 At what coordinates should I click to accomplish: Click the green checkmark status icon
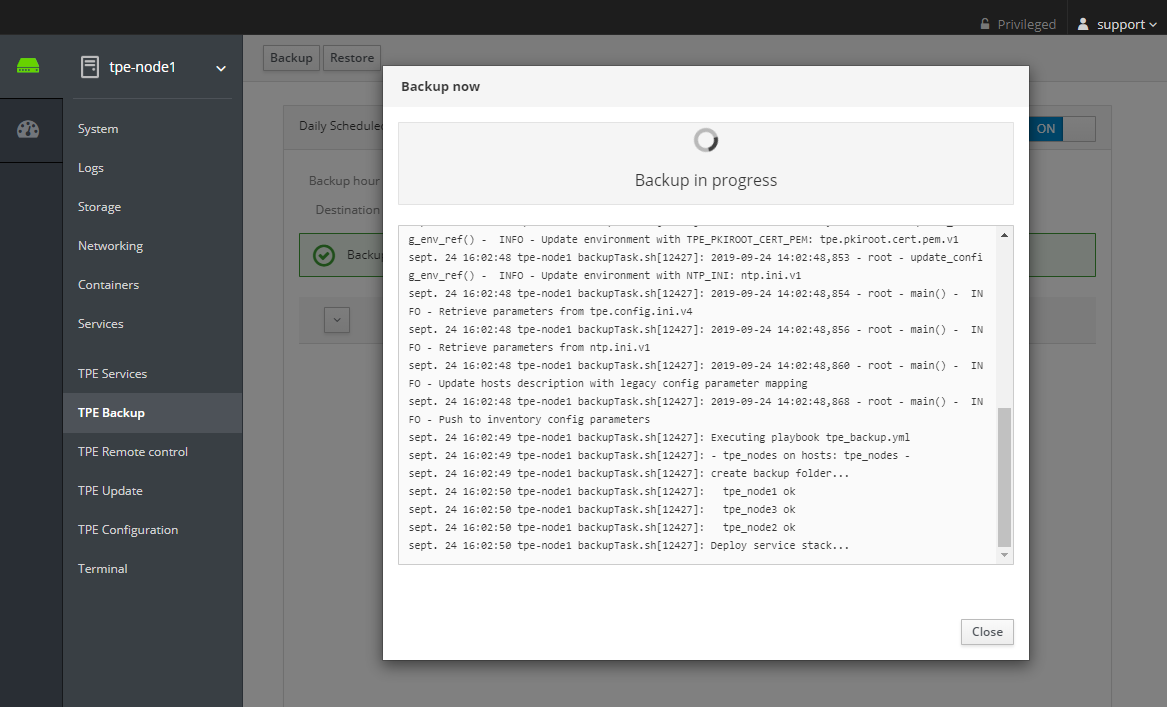click(x=324, y=255)
